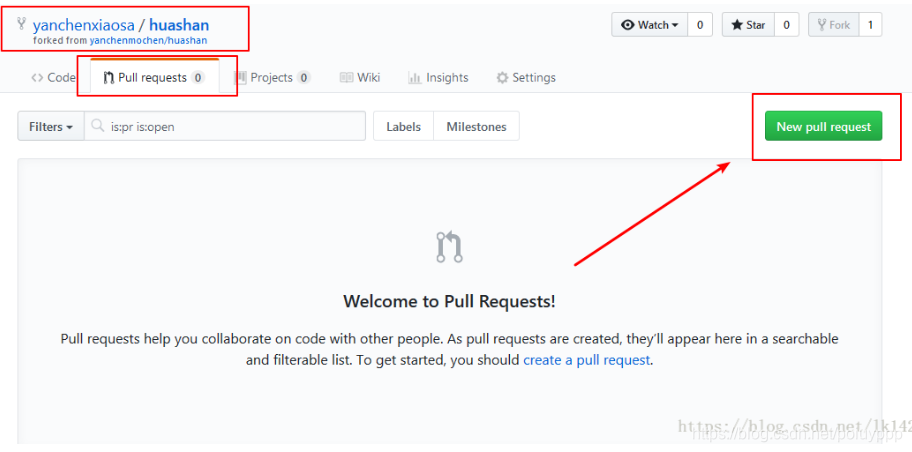
Task: Focus the is:pr is:open search field
Action: (x=225, y=126)
